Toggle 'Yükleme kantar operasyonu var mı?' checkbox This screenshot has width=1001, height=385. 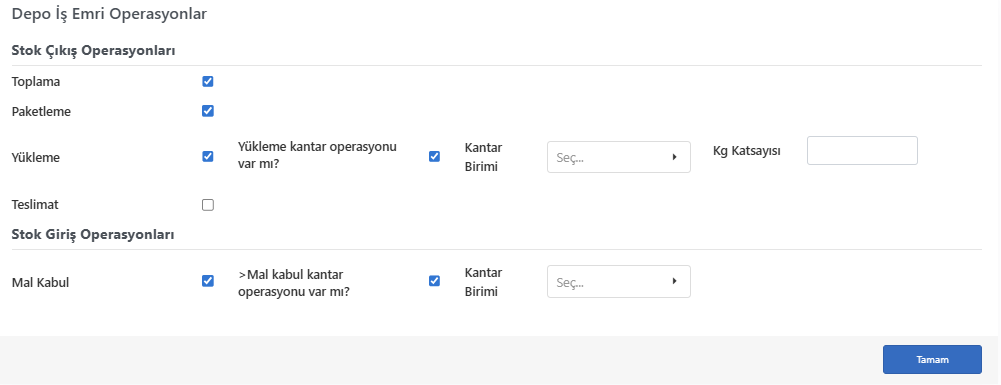click(434, 156)
